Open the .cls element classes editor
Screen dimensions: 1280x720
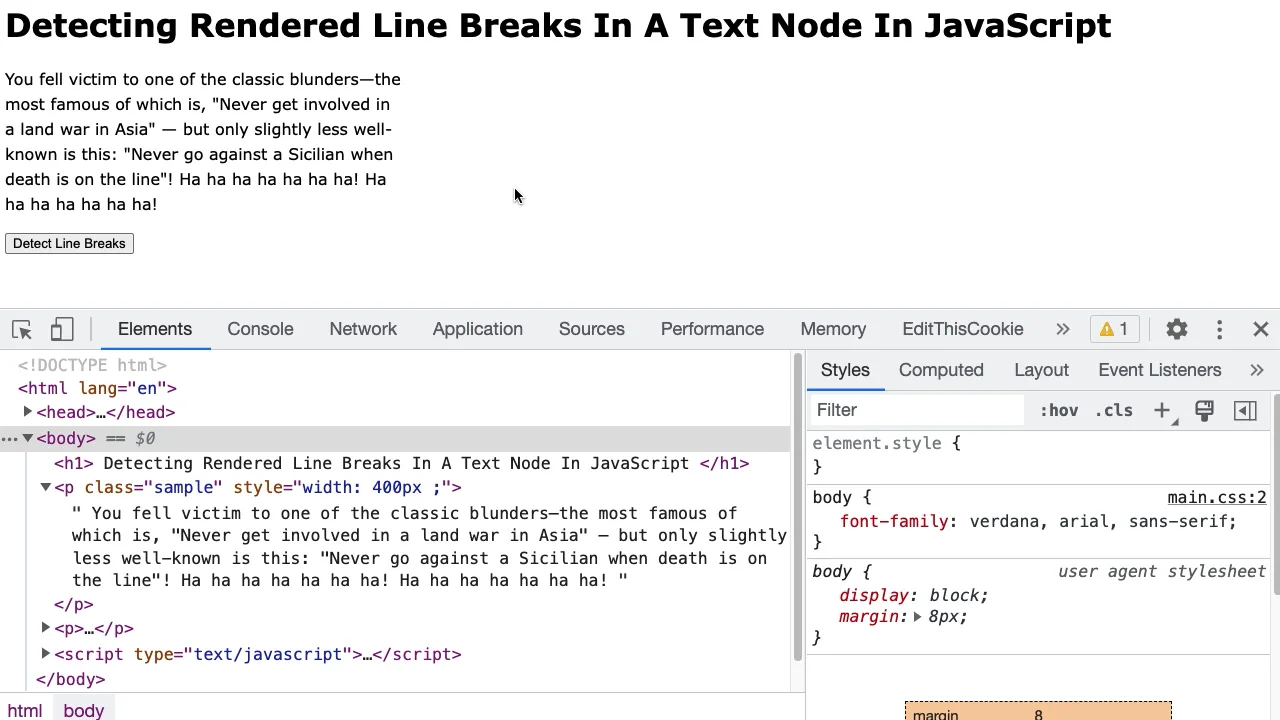pos(1113,410)
